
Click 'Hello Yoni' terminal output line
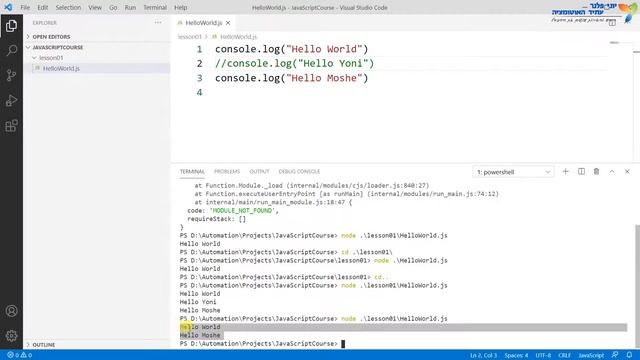point(198,302)
